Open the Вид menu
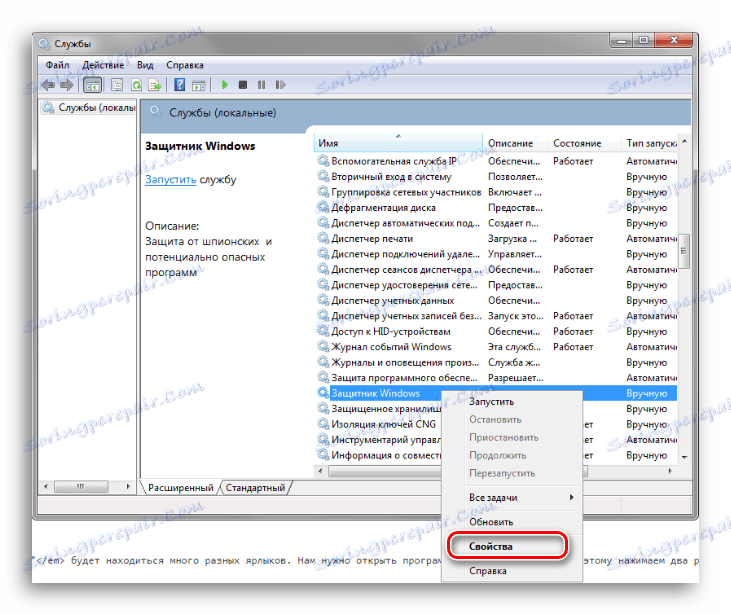Image resolution: width=731 pixels, height=615 pixels. [145, 65]
